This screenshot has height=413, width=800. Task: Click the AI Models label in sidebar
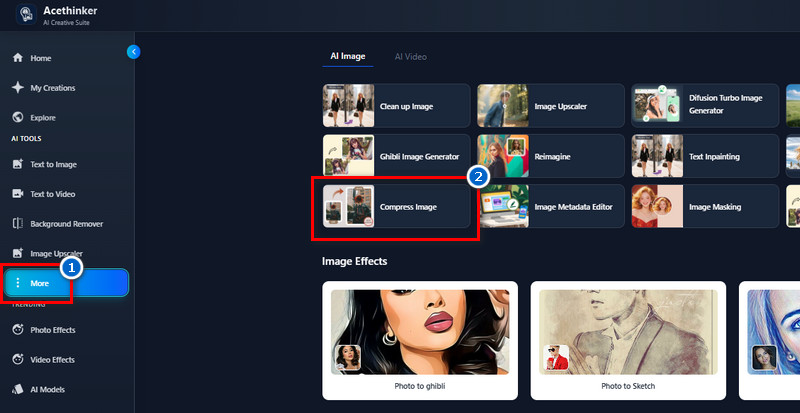click(47, 389)
